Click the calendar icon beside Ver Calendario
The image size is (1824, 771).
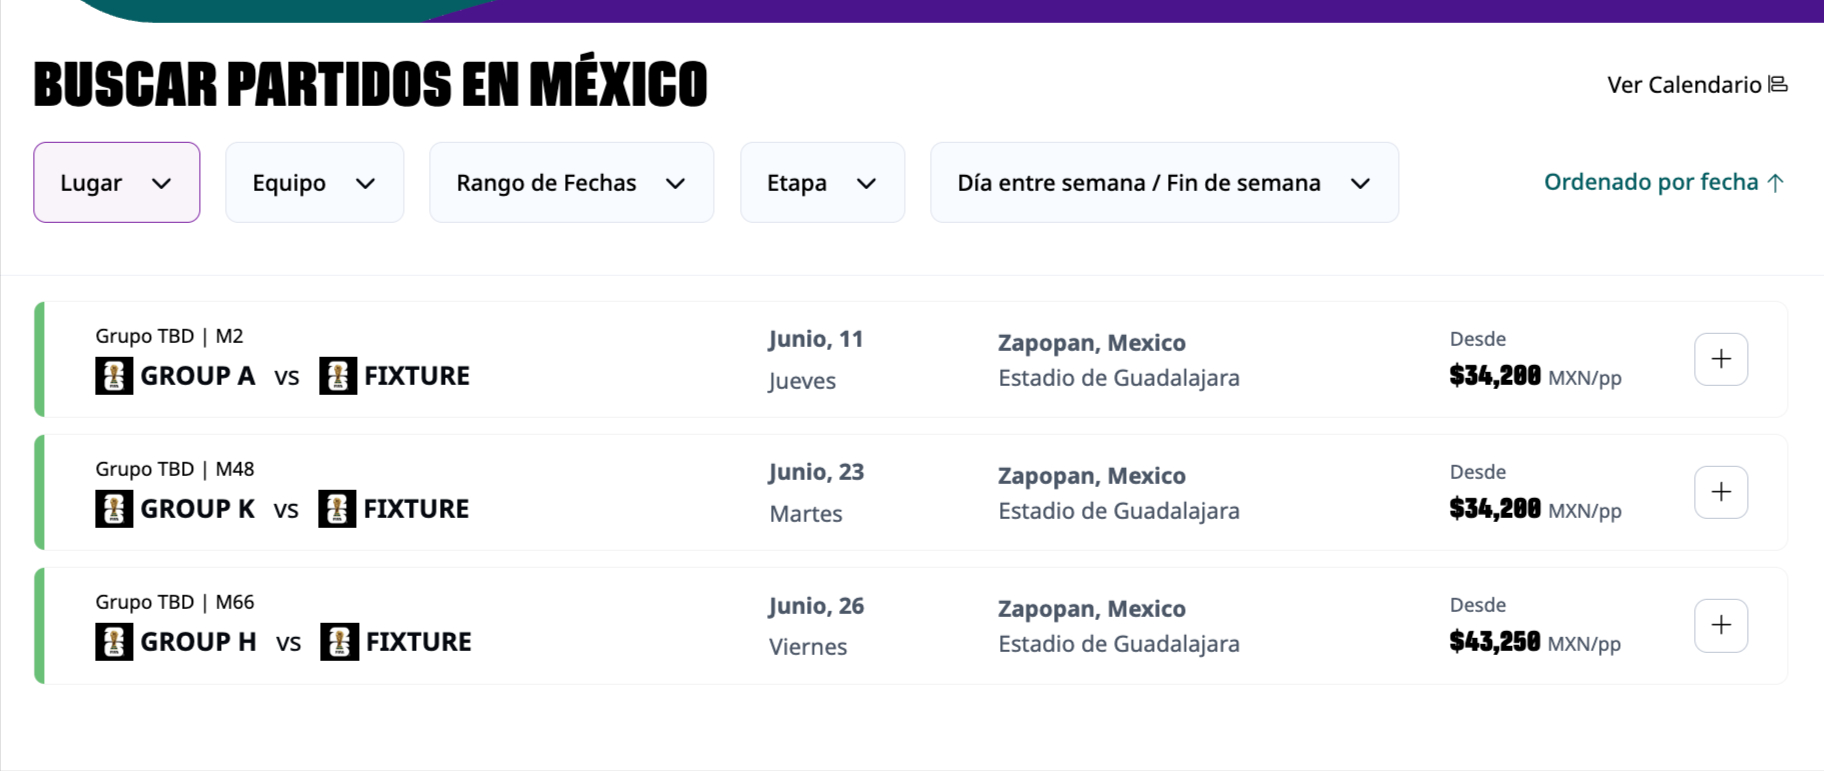[x=1778, y=85]
